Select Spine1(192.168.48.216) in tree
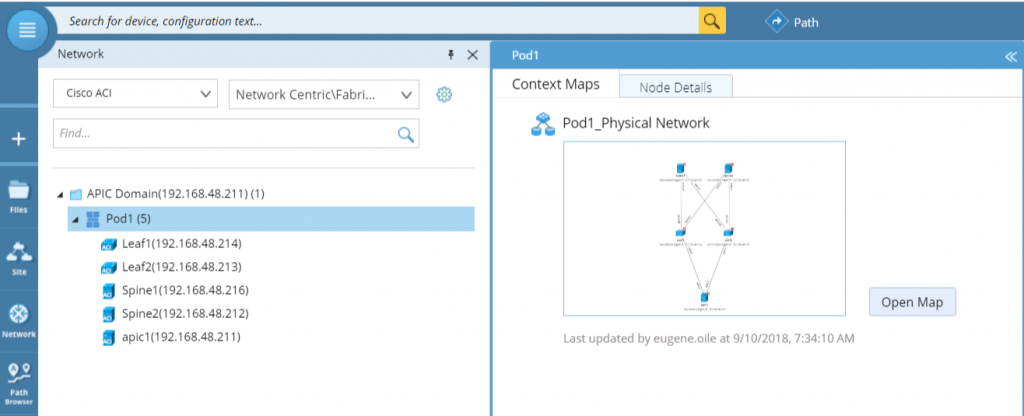Viewport: 1024px width, 416px height. coord(185,291)
